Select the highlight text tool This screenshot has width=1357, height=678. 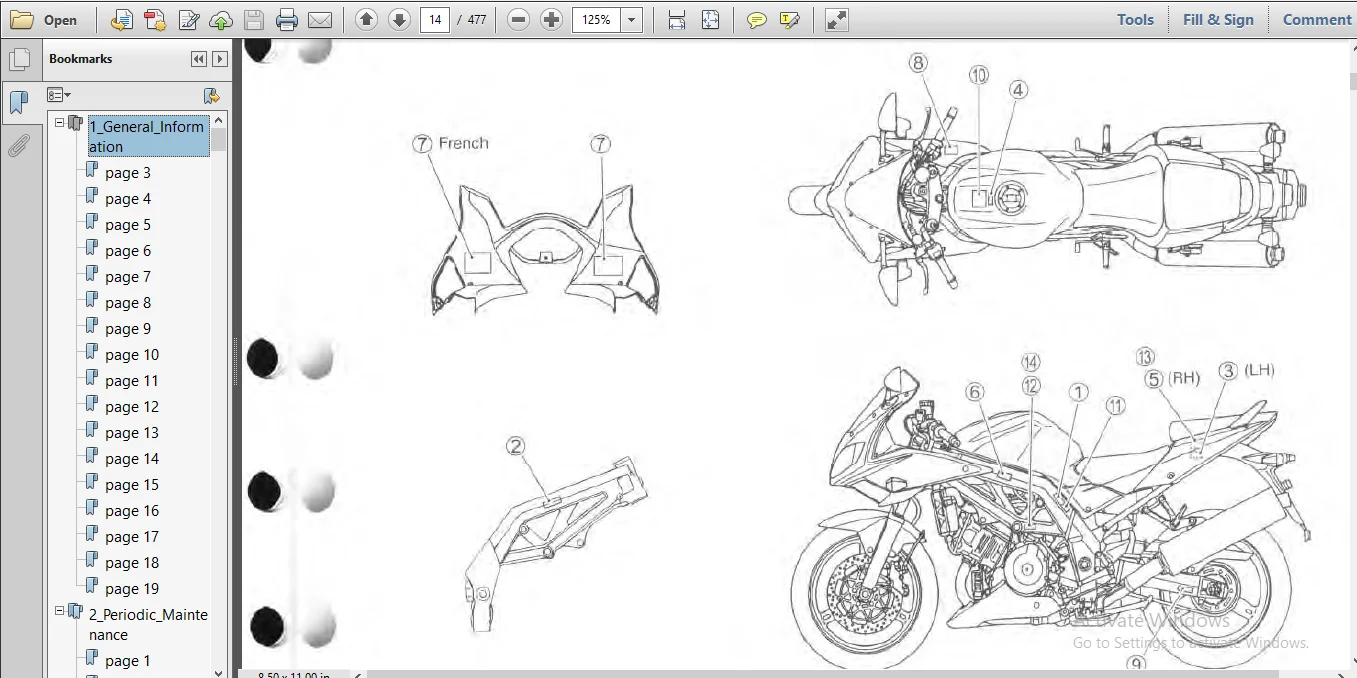pyautogui.click(x=790, y=20)
